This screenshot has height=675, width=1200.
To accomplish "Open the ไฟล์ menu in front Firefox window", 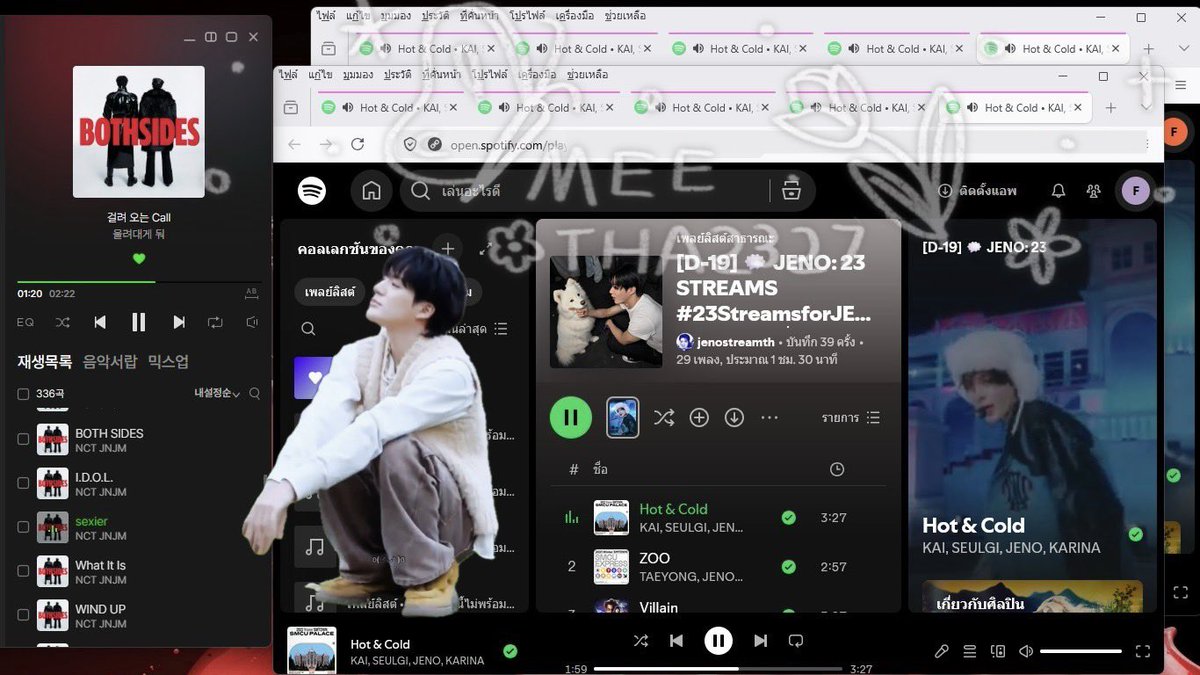I will (x=288, y=75).
